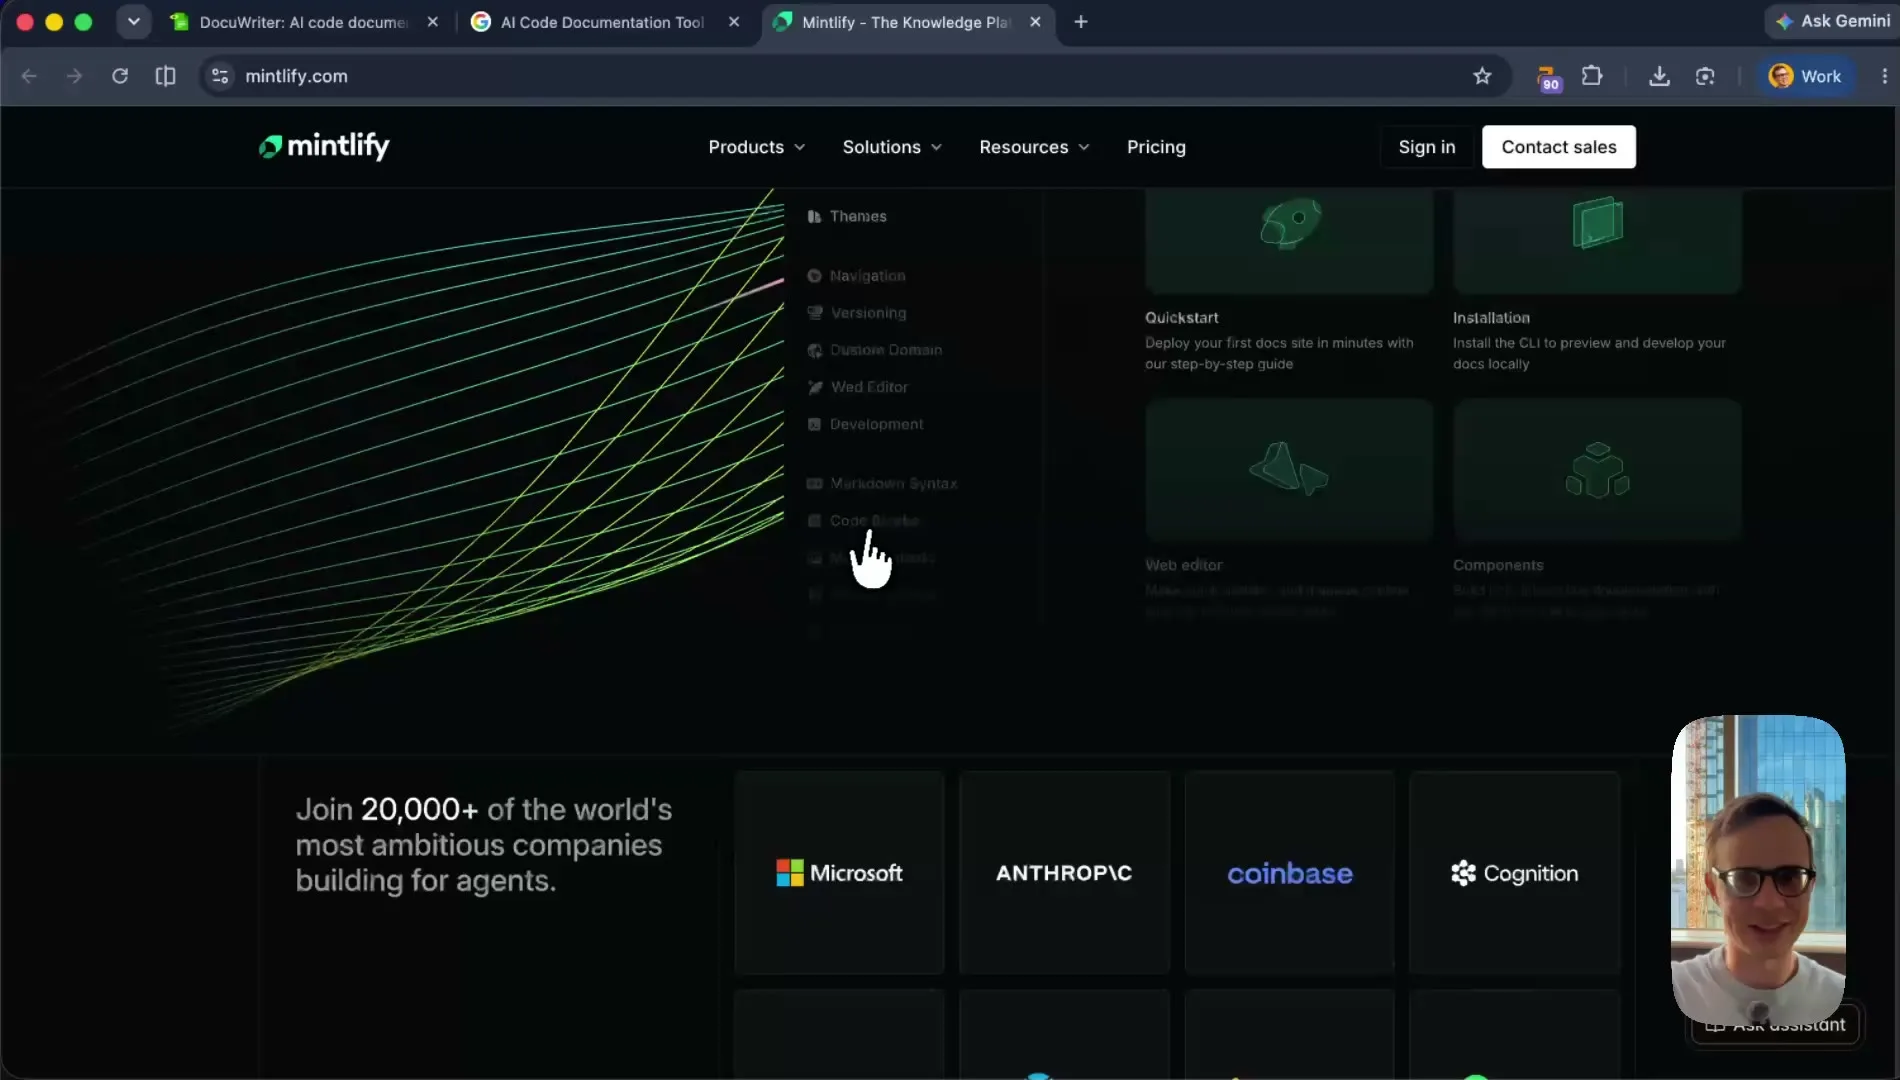Screen dimensions: 1900x1080
Task: Bookmark this page with the star icon
Action: pos(1482,76)
